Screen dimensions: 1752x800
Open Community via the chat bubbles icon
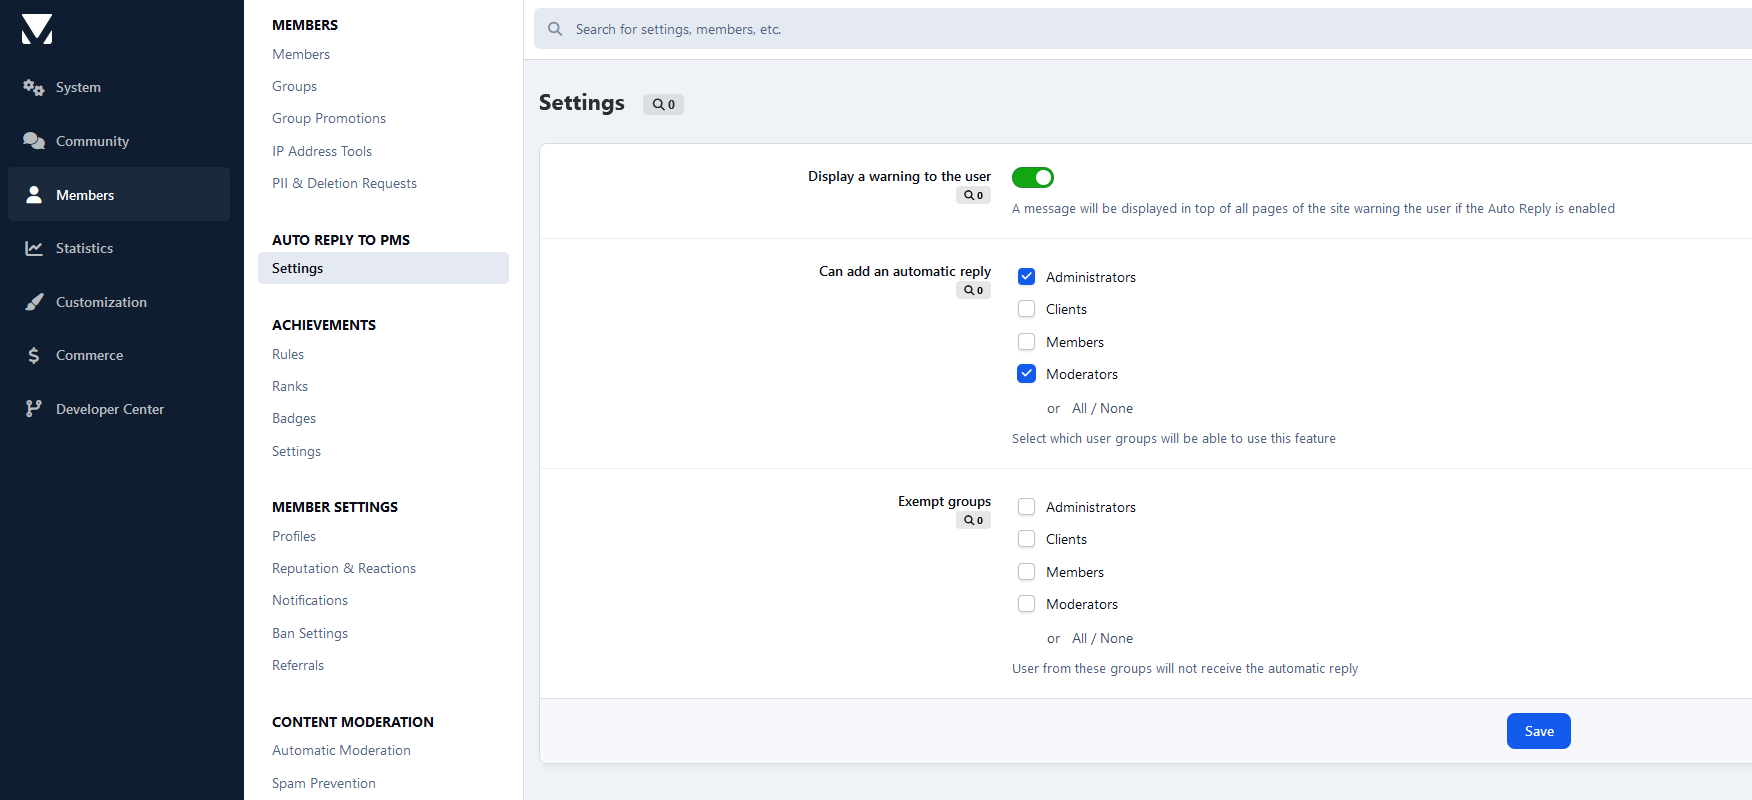[34, 141]
